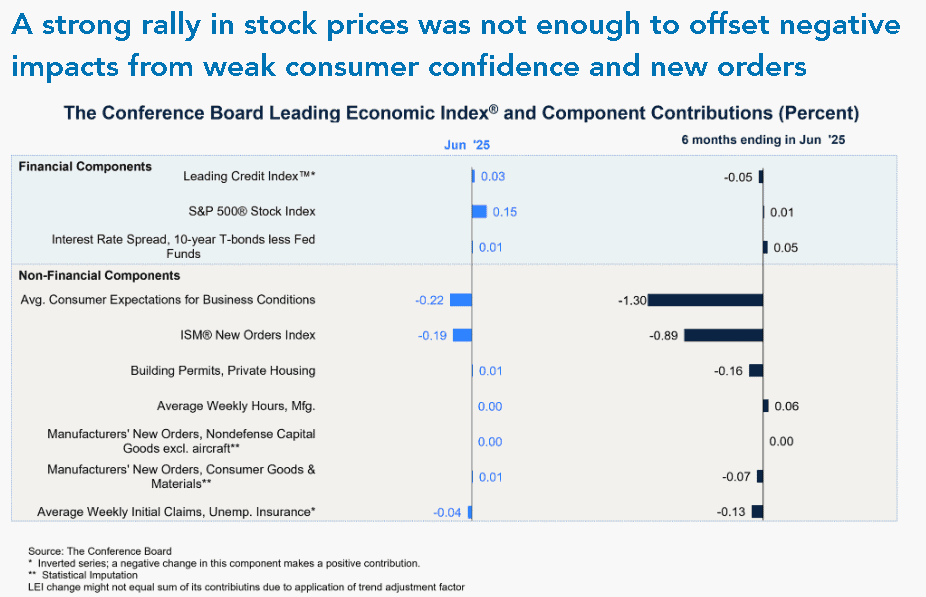
Task: Click the chart title Leading Economic Index
Action: 461,113
